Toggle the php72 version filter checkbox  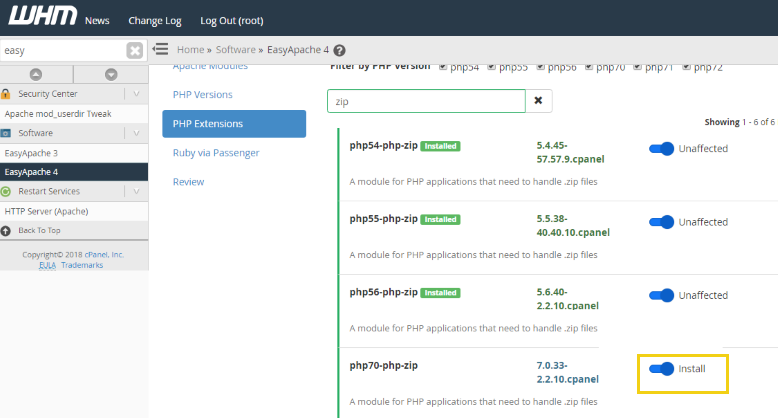point(686,67)
